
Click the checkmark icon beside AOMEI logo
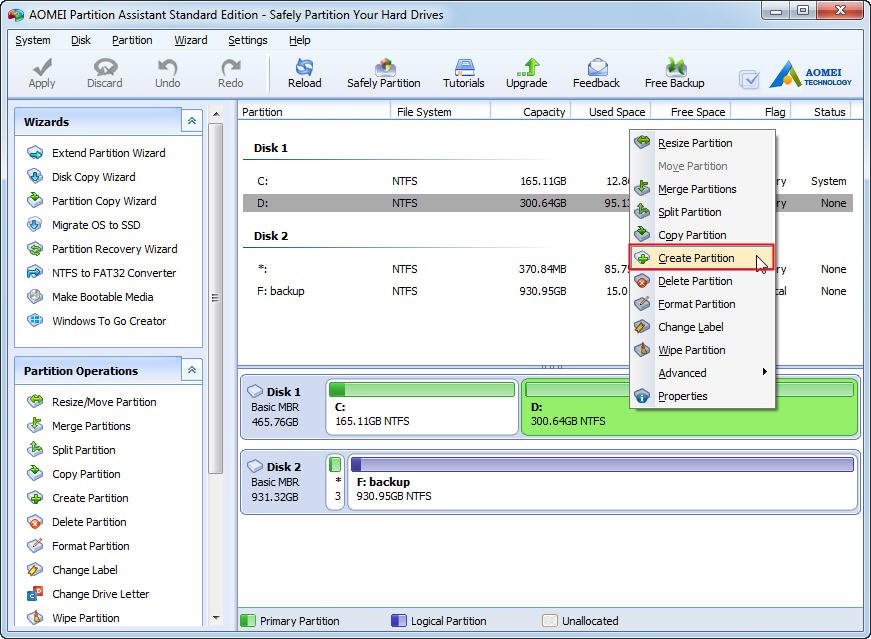point(749,80)
